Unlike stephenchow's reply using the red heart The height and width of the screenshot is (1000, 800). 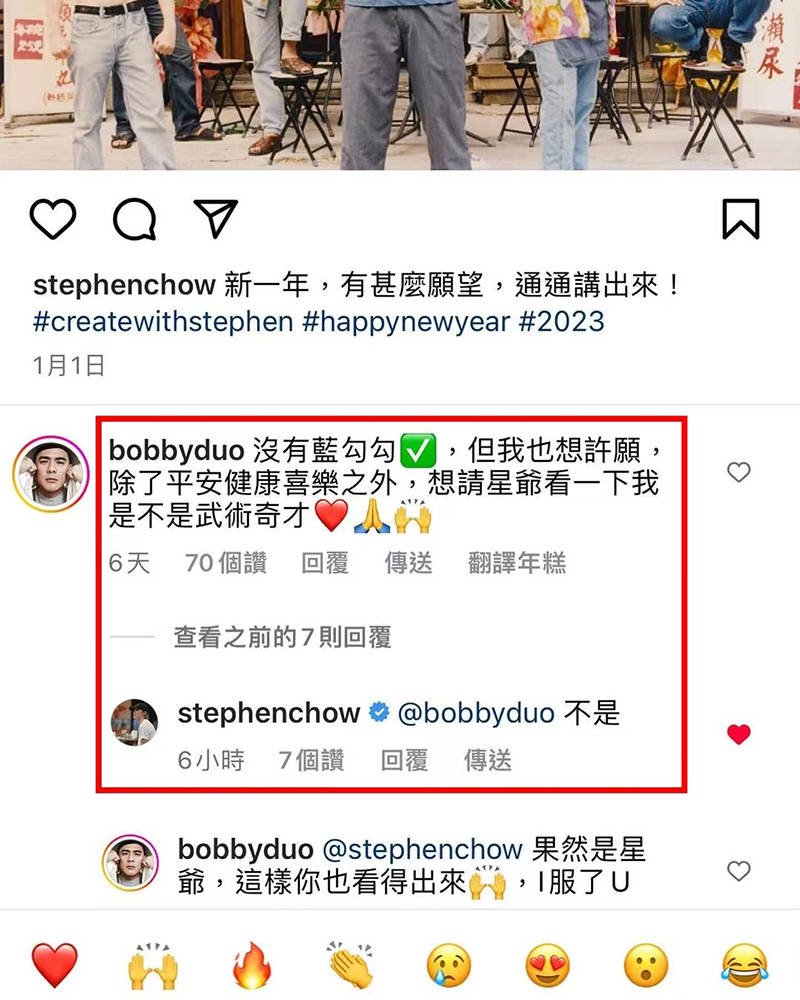(x=739, y=734)
